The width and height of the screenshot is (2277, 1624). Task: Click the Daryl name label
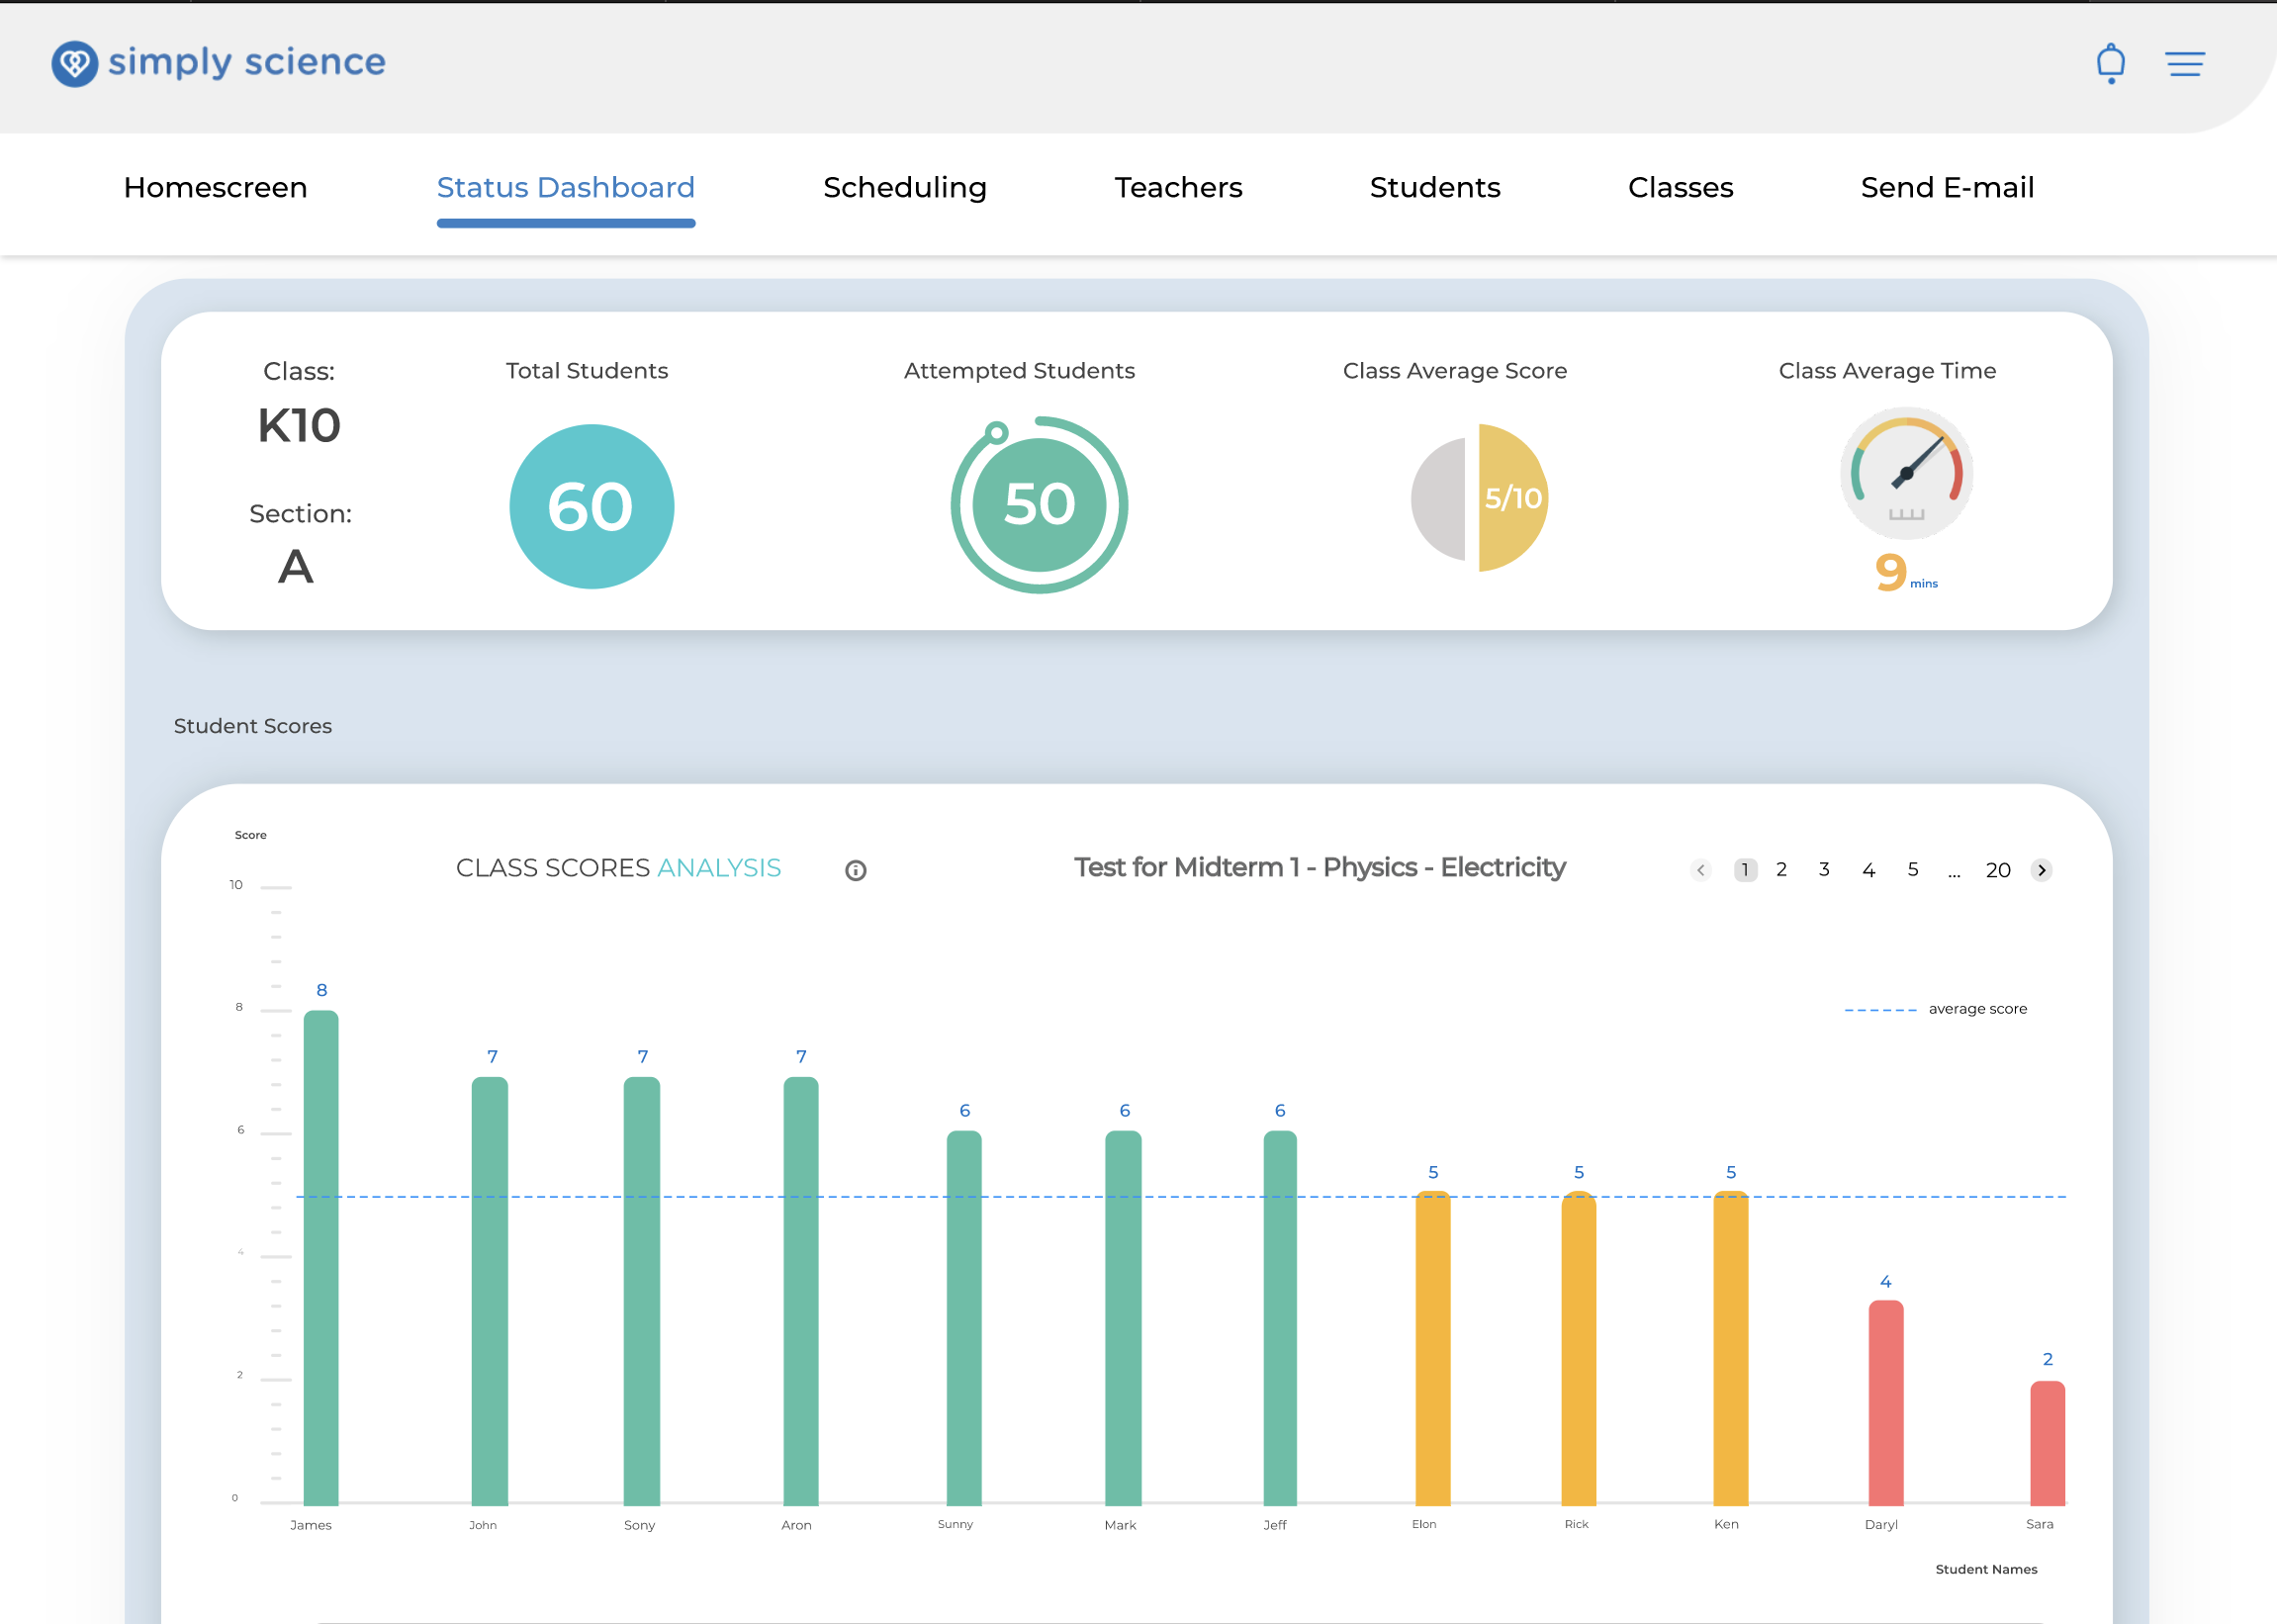click(1880, 1525)
